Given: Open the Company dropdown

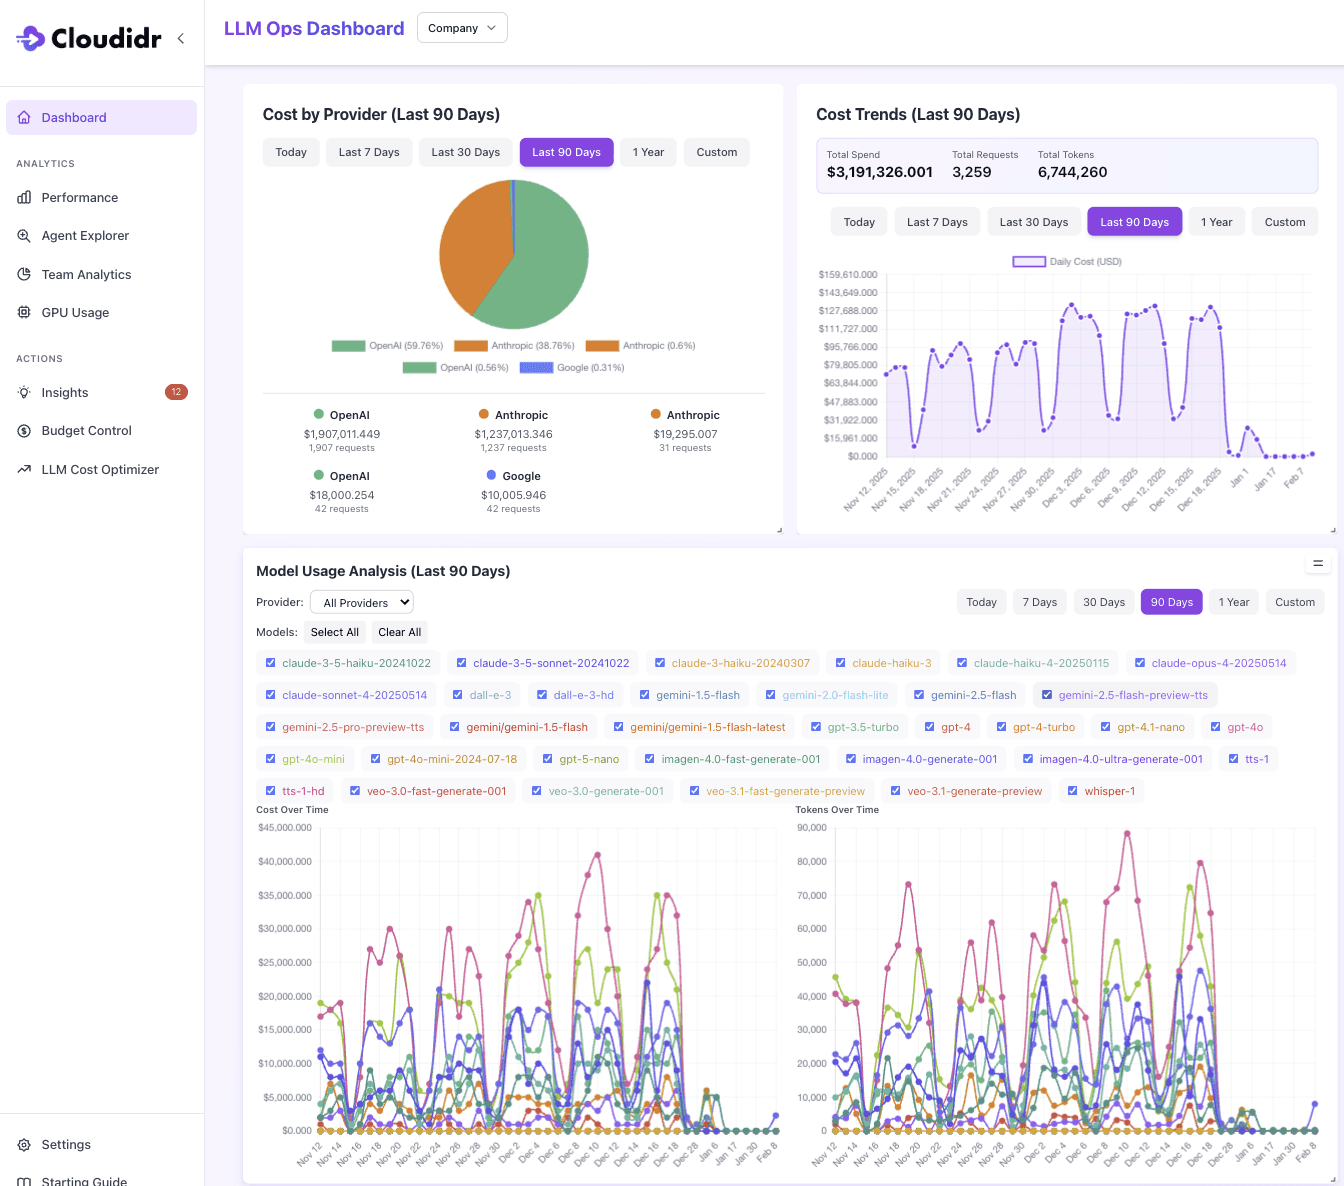Looking at the screenshot, I should 462,28.
